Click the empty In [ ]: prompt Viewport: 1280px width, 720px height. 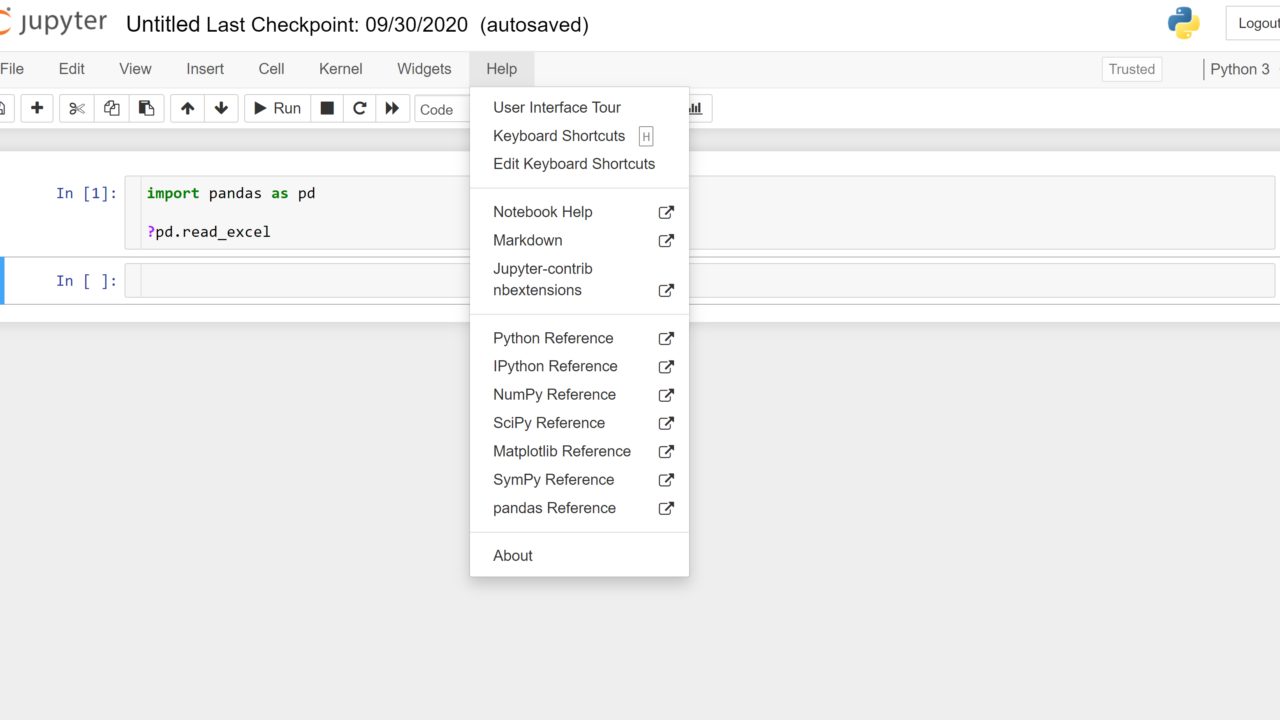pyautogui.click(x=86, y=281)
